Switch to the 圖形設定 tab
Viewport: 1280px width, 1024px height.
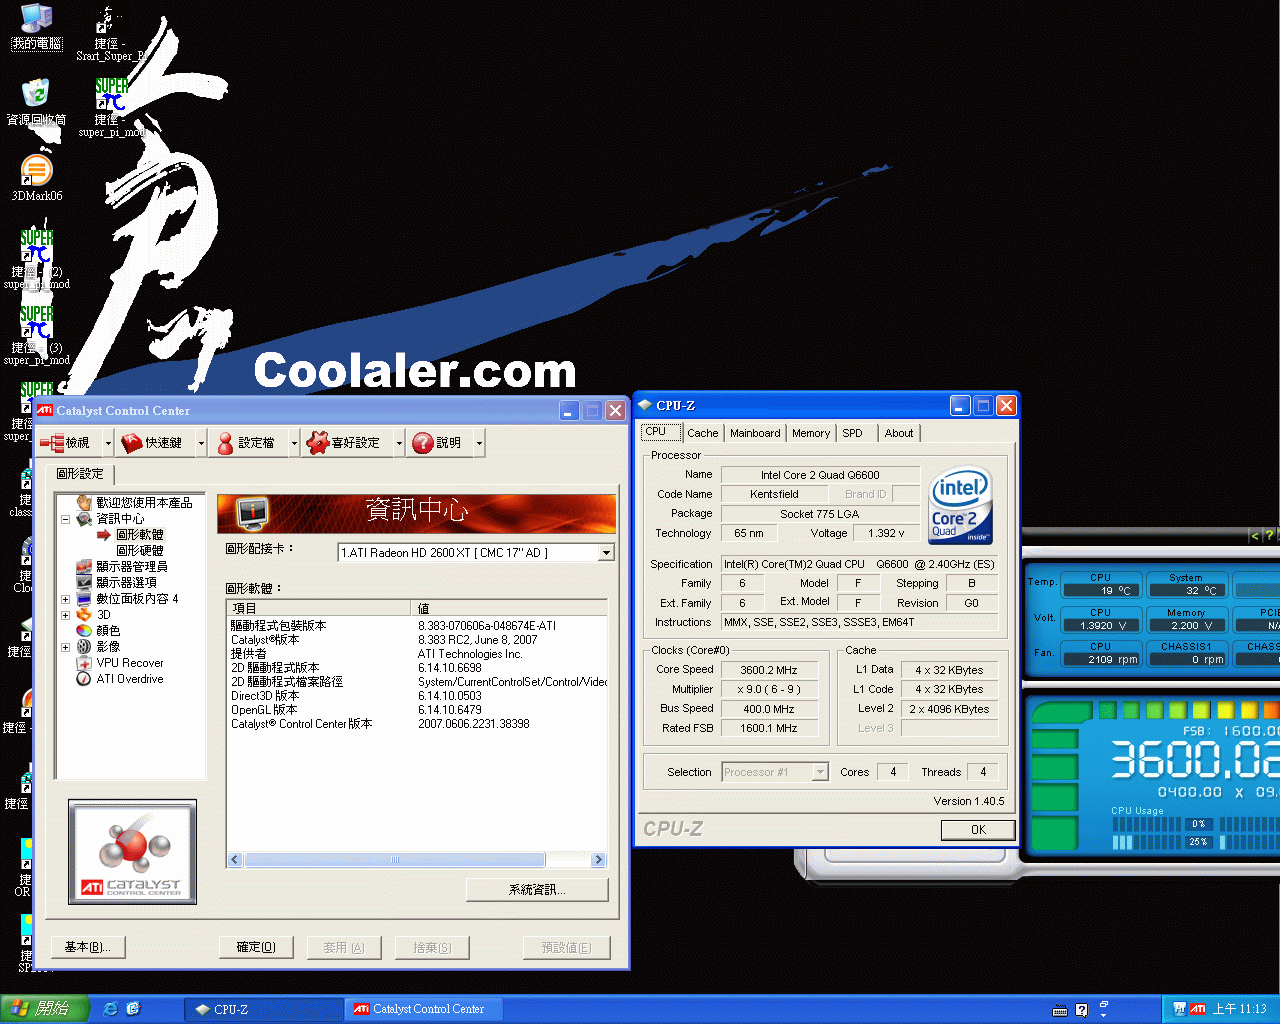80,474
